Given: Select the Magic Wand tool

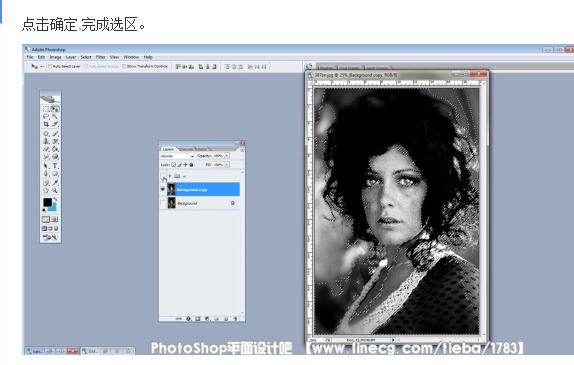Looking at the screenshot, I should click(x=55, y=116).
